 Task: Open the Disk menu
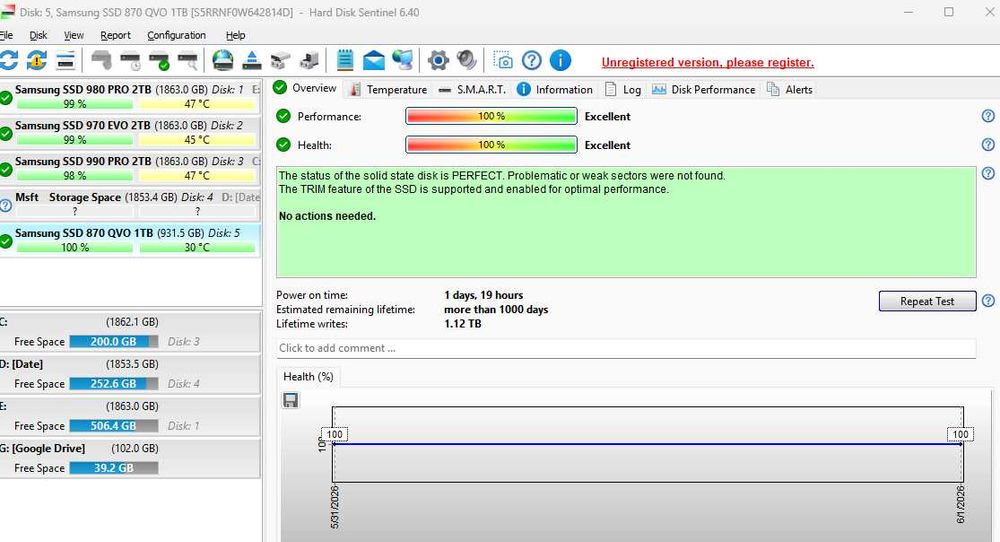click(x=38, y=35)
